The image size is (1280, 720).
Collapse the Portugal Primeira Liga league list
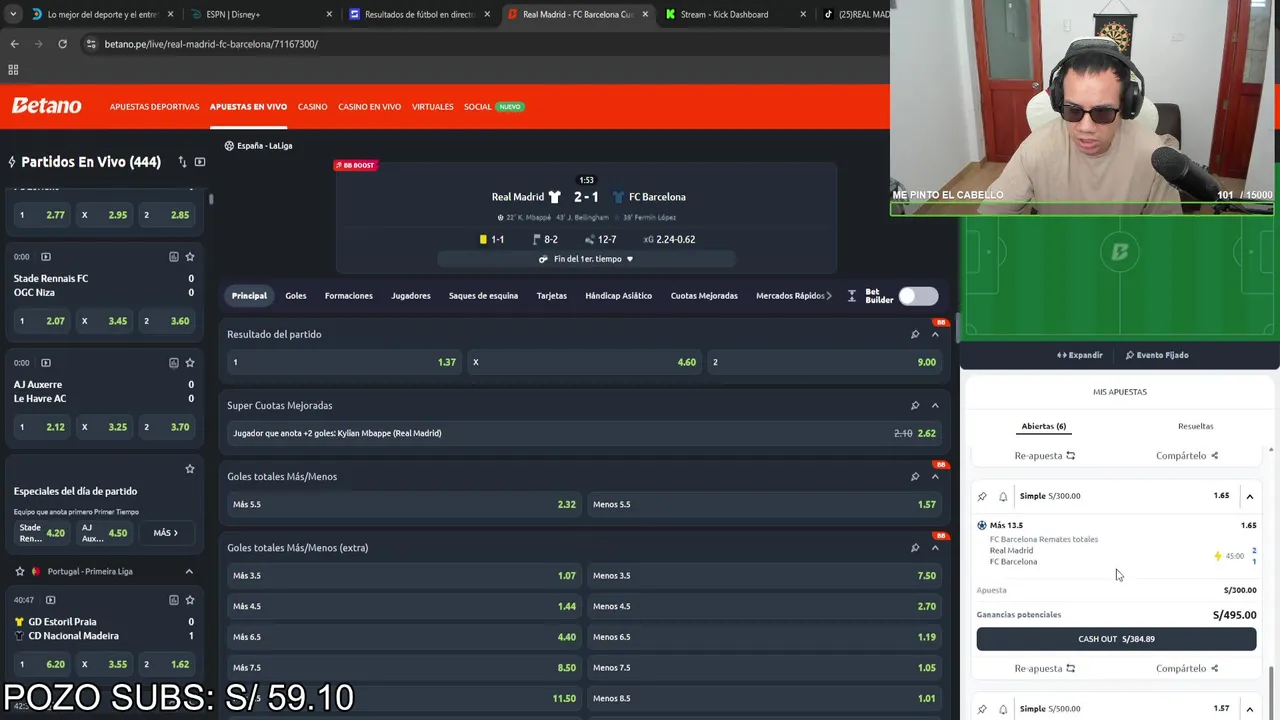point(189,571)
